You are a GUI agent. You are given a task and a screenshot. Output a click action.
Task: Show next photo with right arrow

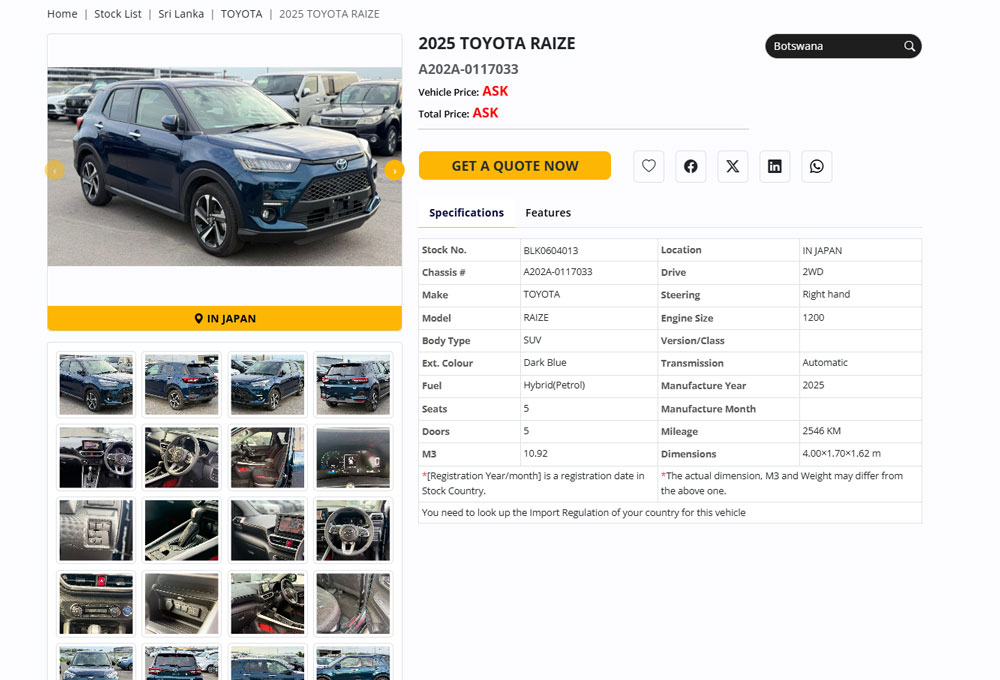[395, 170]
